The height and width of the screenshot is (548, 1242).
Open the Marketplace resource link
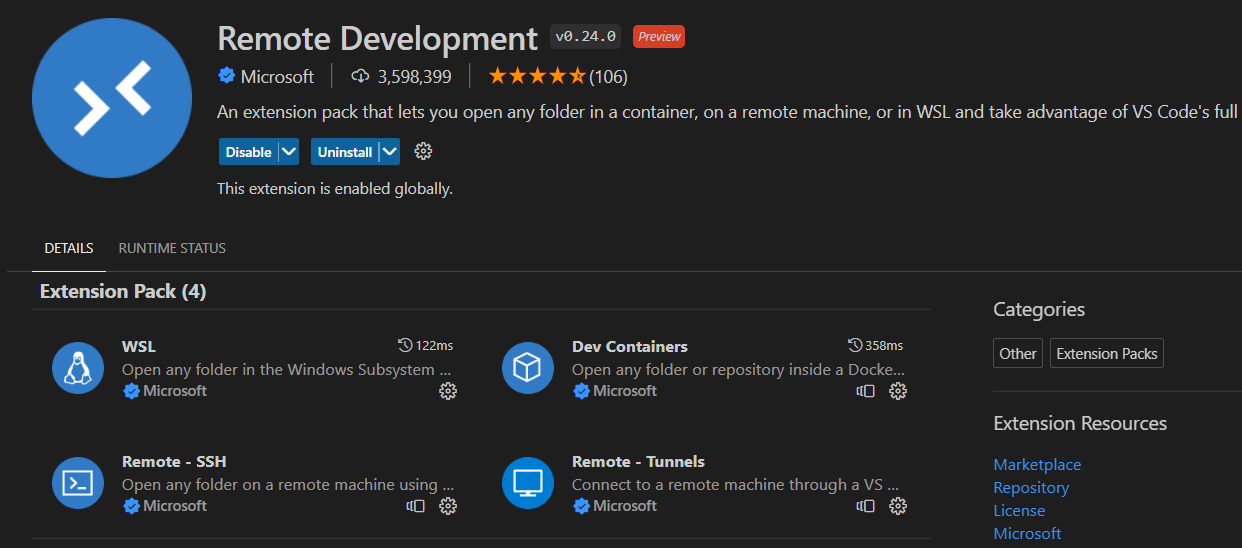tap(1037, 464)
